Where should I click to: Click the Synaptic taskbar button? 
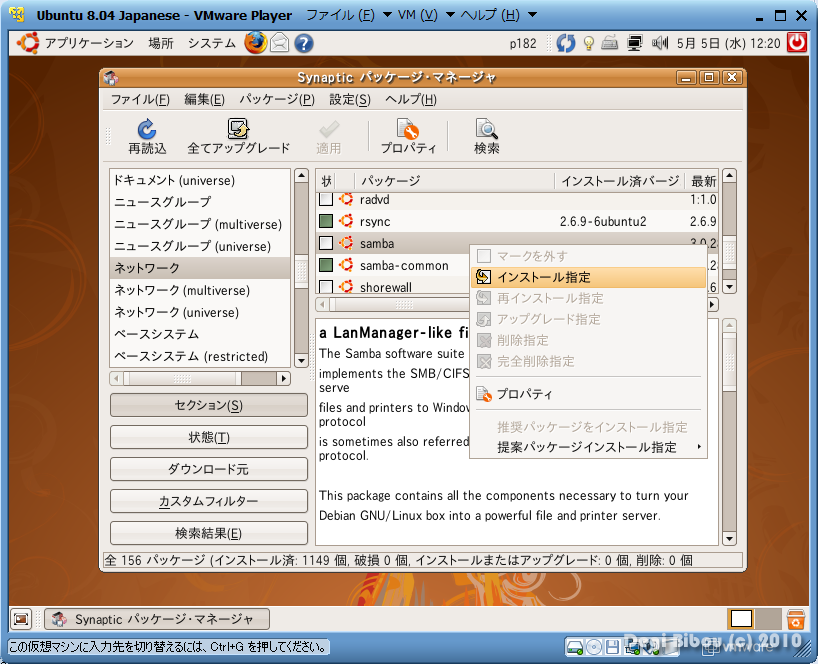[157, 619]
